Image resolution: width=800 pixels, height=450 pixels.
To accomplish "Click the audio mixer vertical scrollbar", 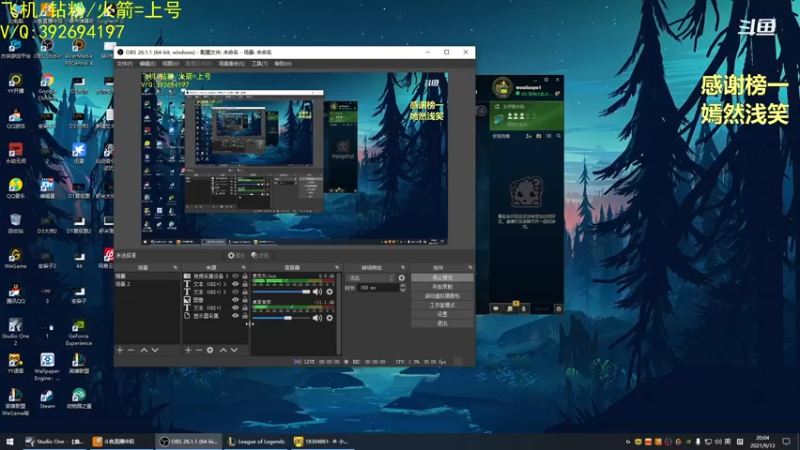I will point(339,313).
